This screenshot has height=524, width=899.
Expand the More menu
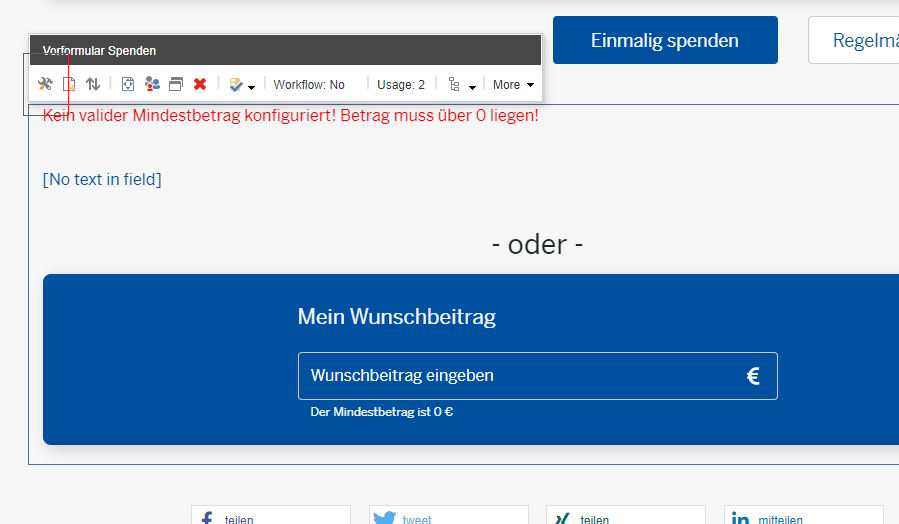(513, 85)
